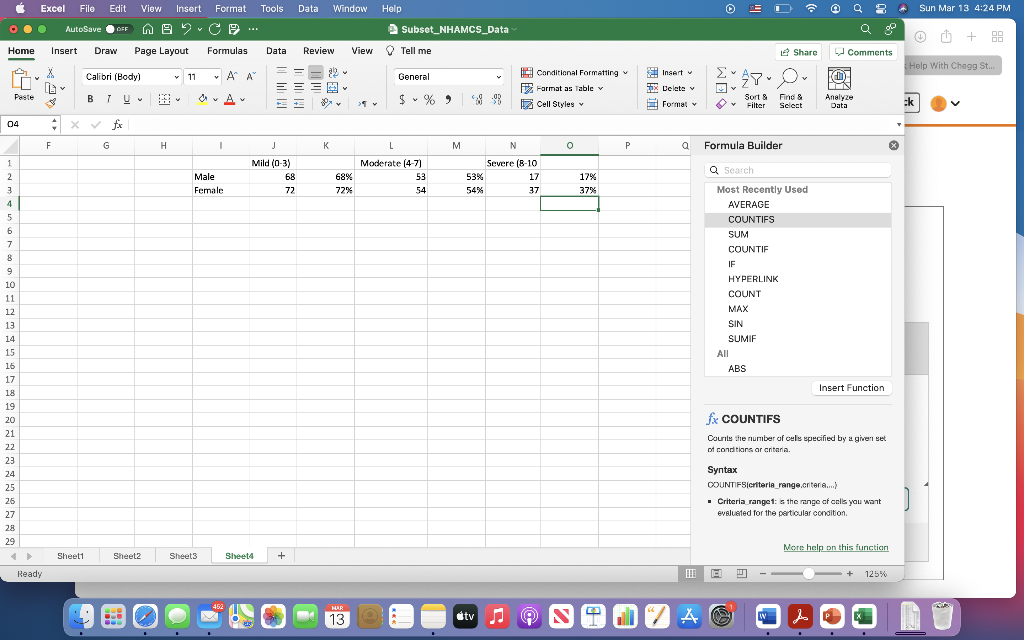Screen dimensions: 1024x640
Task: Open 'More help on this function' link
Action: 835,547
